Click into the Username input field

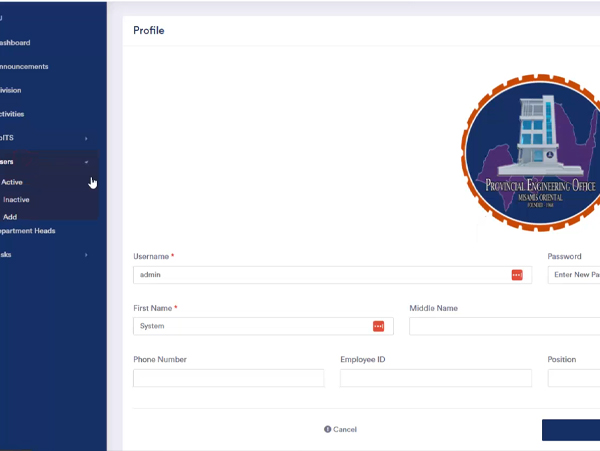point(320,275)
